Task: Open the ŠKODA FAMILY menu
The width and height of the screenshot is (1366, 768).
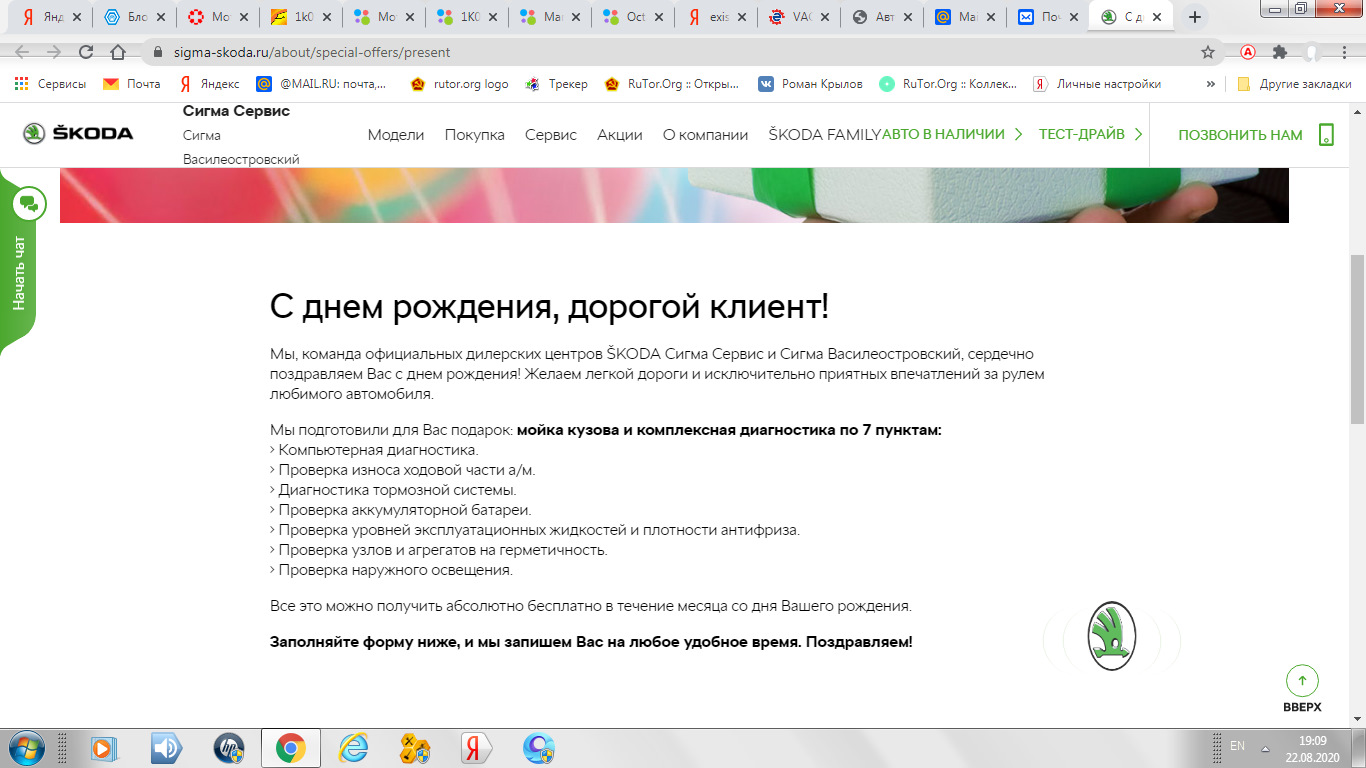Action: pyautogui.click(x=825, y=135)
